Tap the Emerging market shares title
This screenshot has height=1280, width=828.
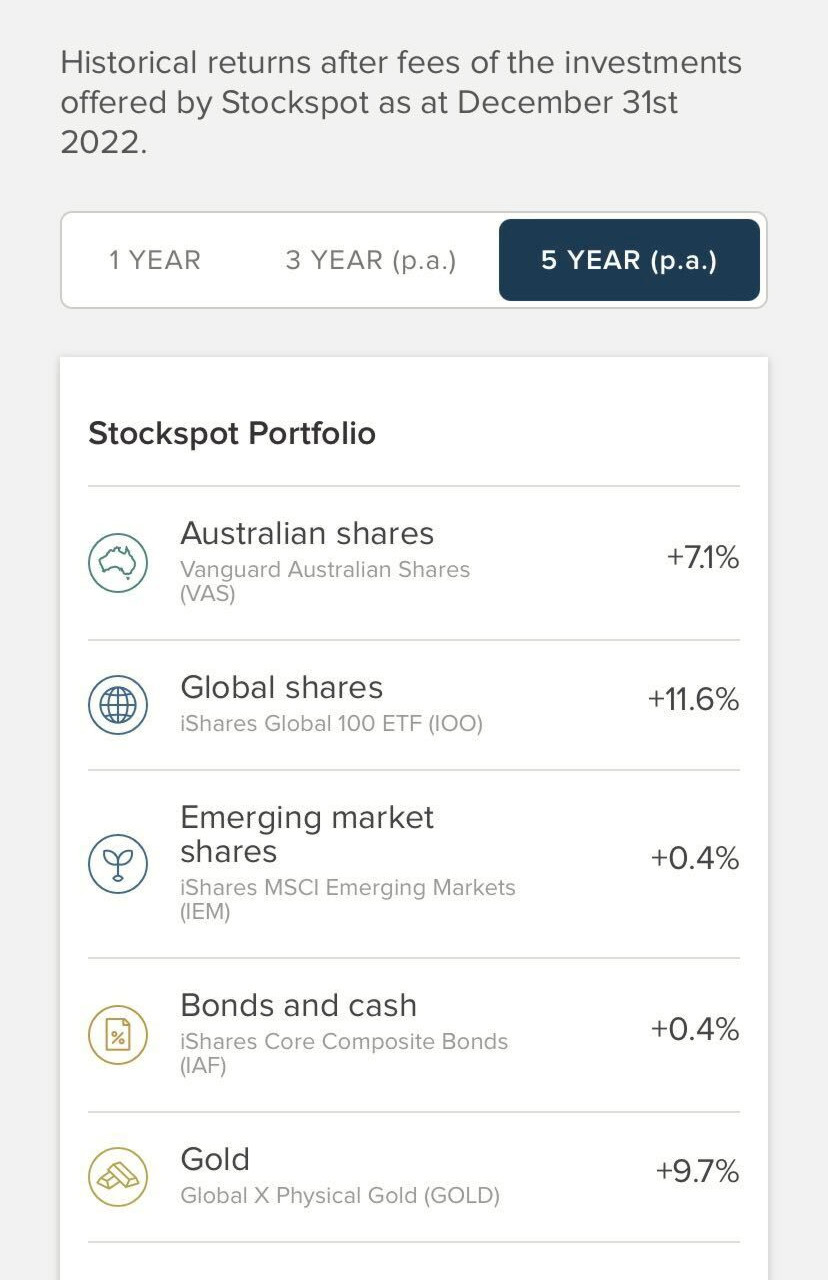(x=307, y=834)
